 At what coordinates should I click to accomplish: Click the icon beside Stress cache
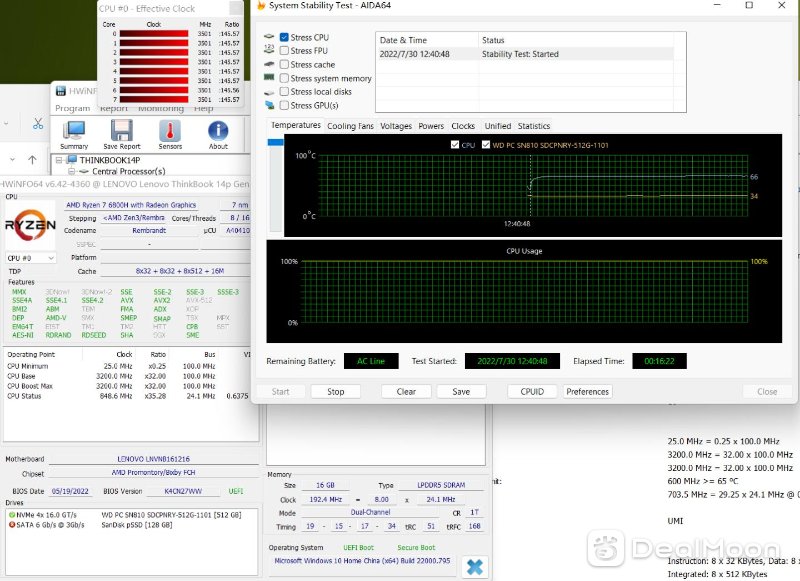pos(269,64)
